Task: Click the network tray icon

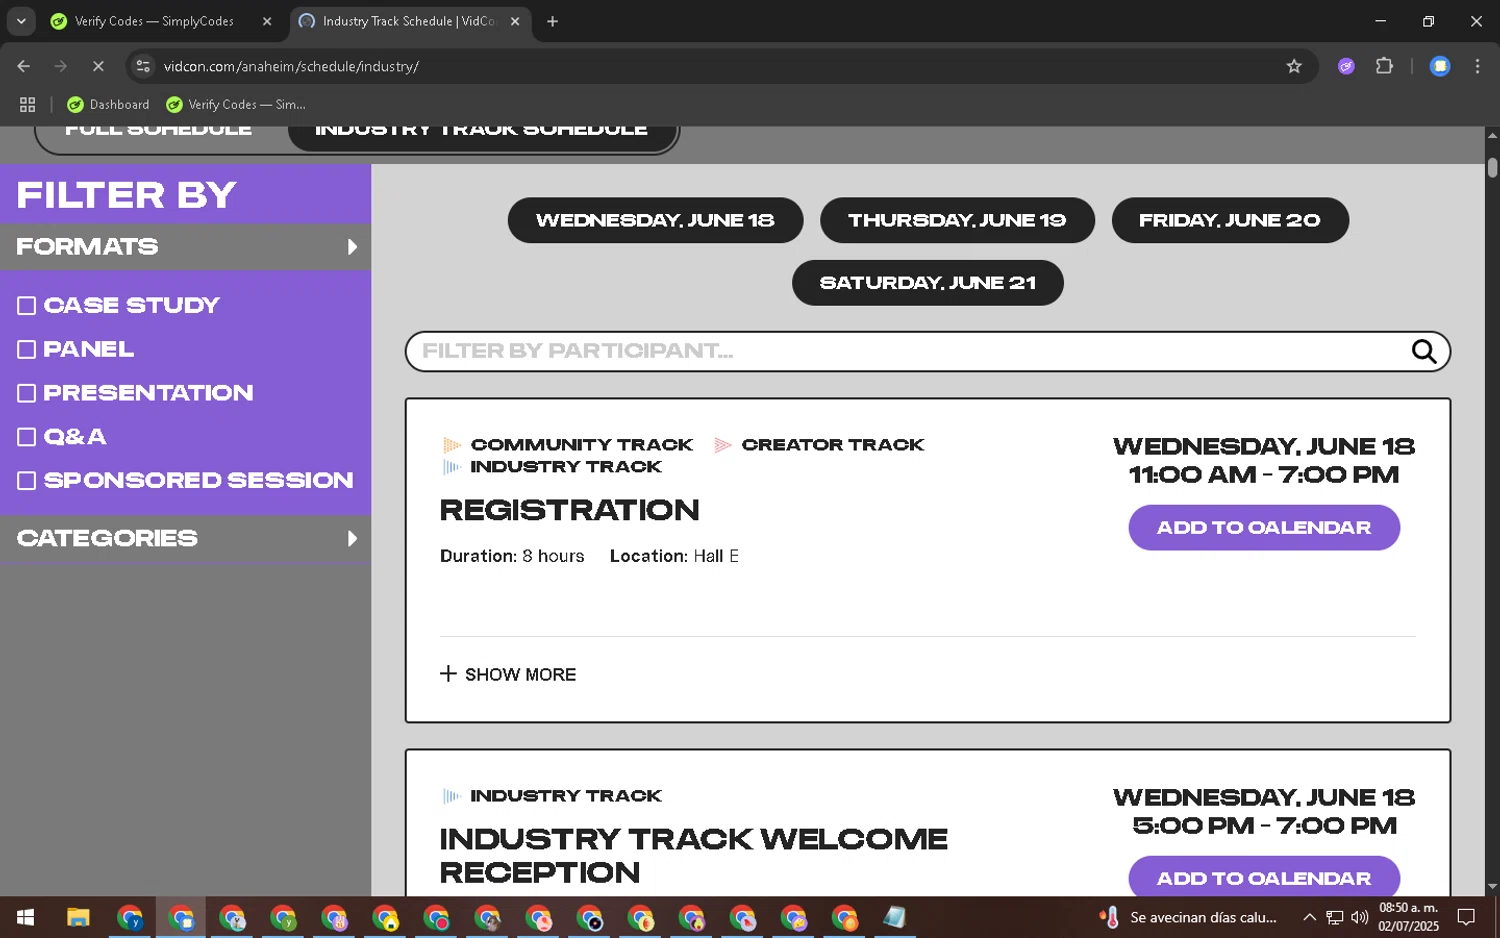Action: 1334,917
